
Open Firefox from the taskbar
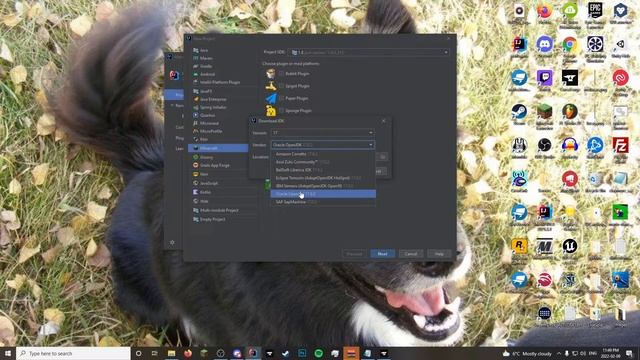pyautogui.click(x=188, y=353)
